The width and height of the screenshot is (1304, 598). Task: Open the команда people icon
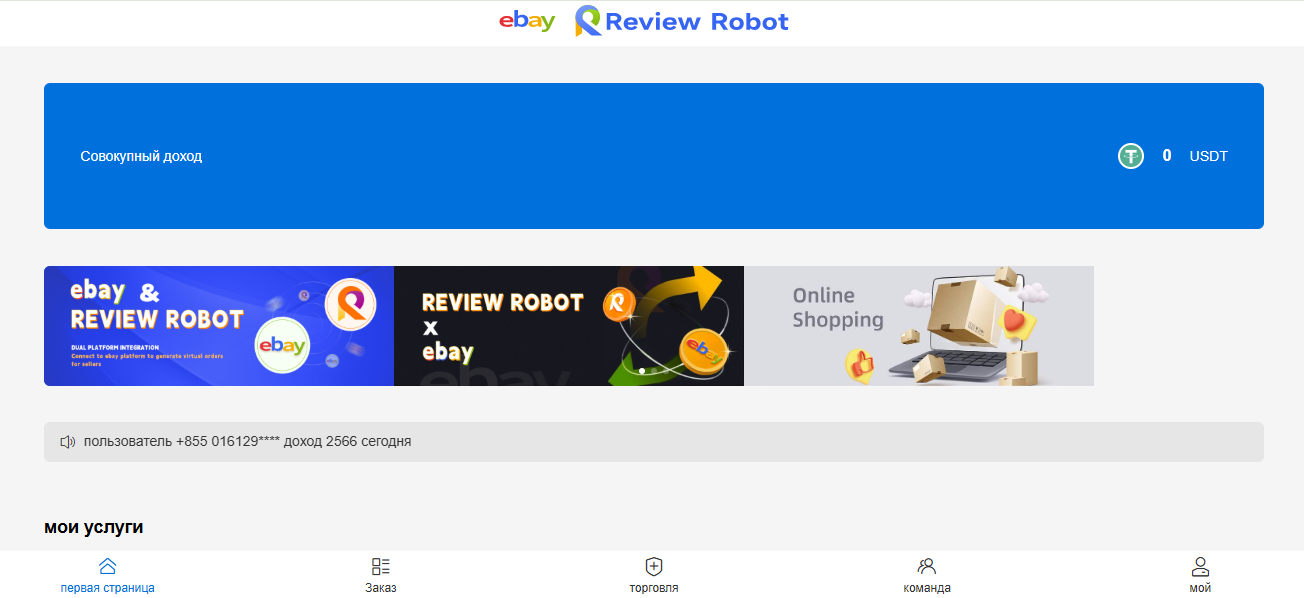[x=927, y=566]
